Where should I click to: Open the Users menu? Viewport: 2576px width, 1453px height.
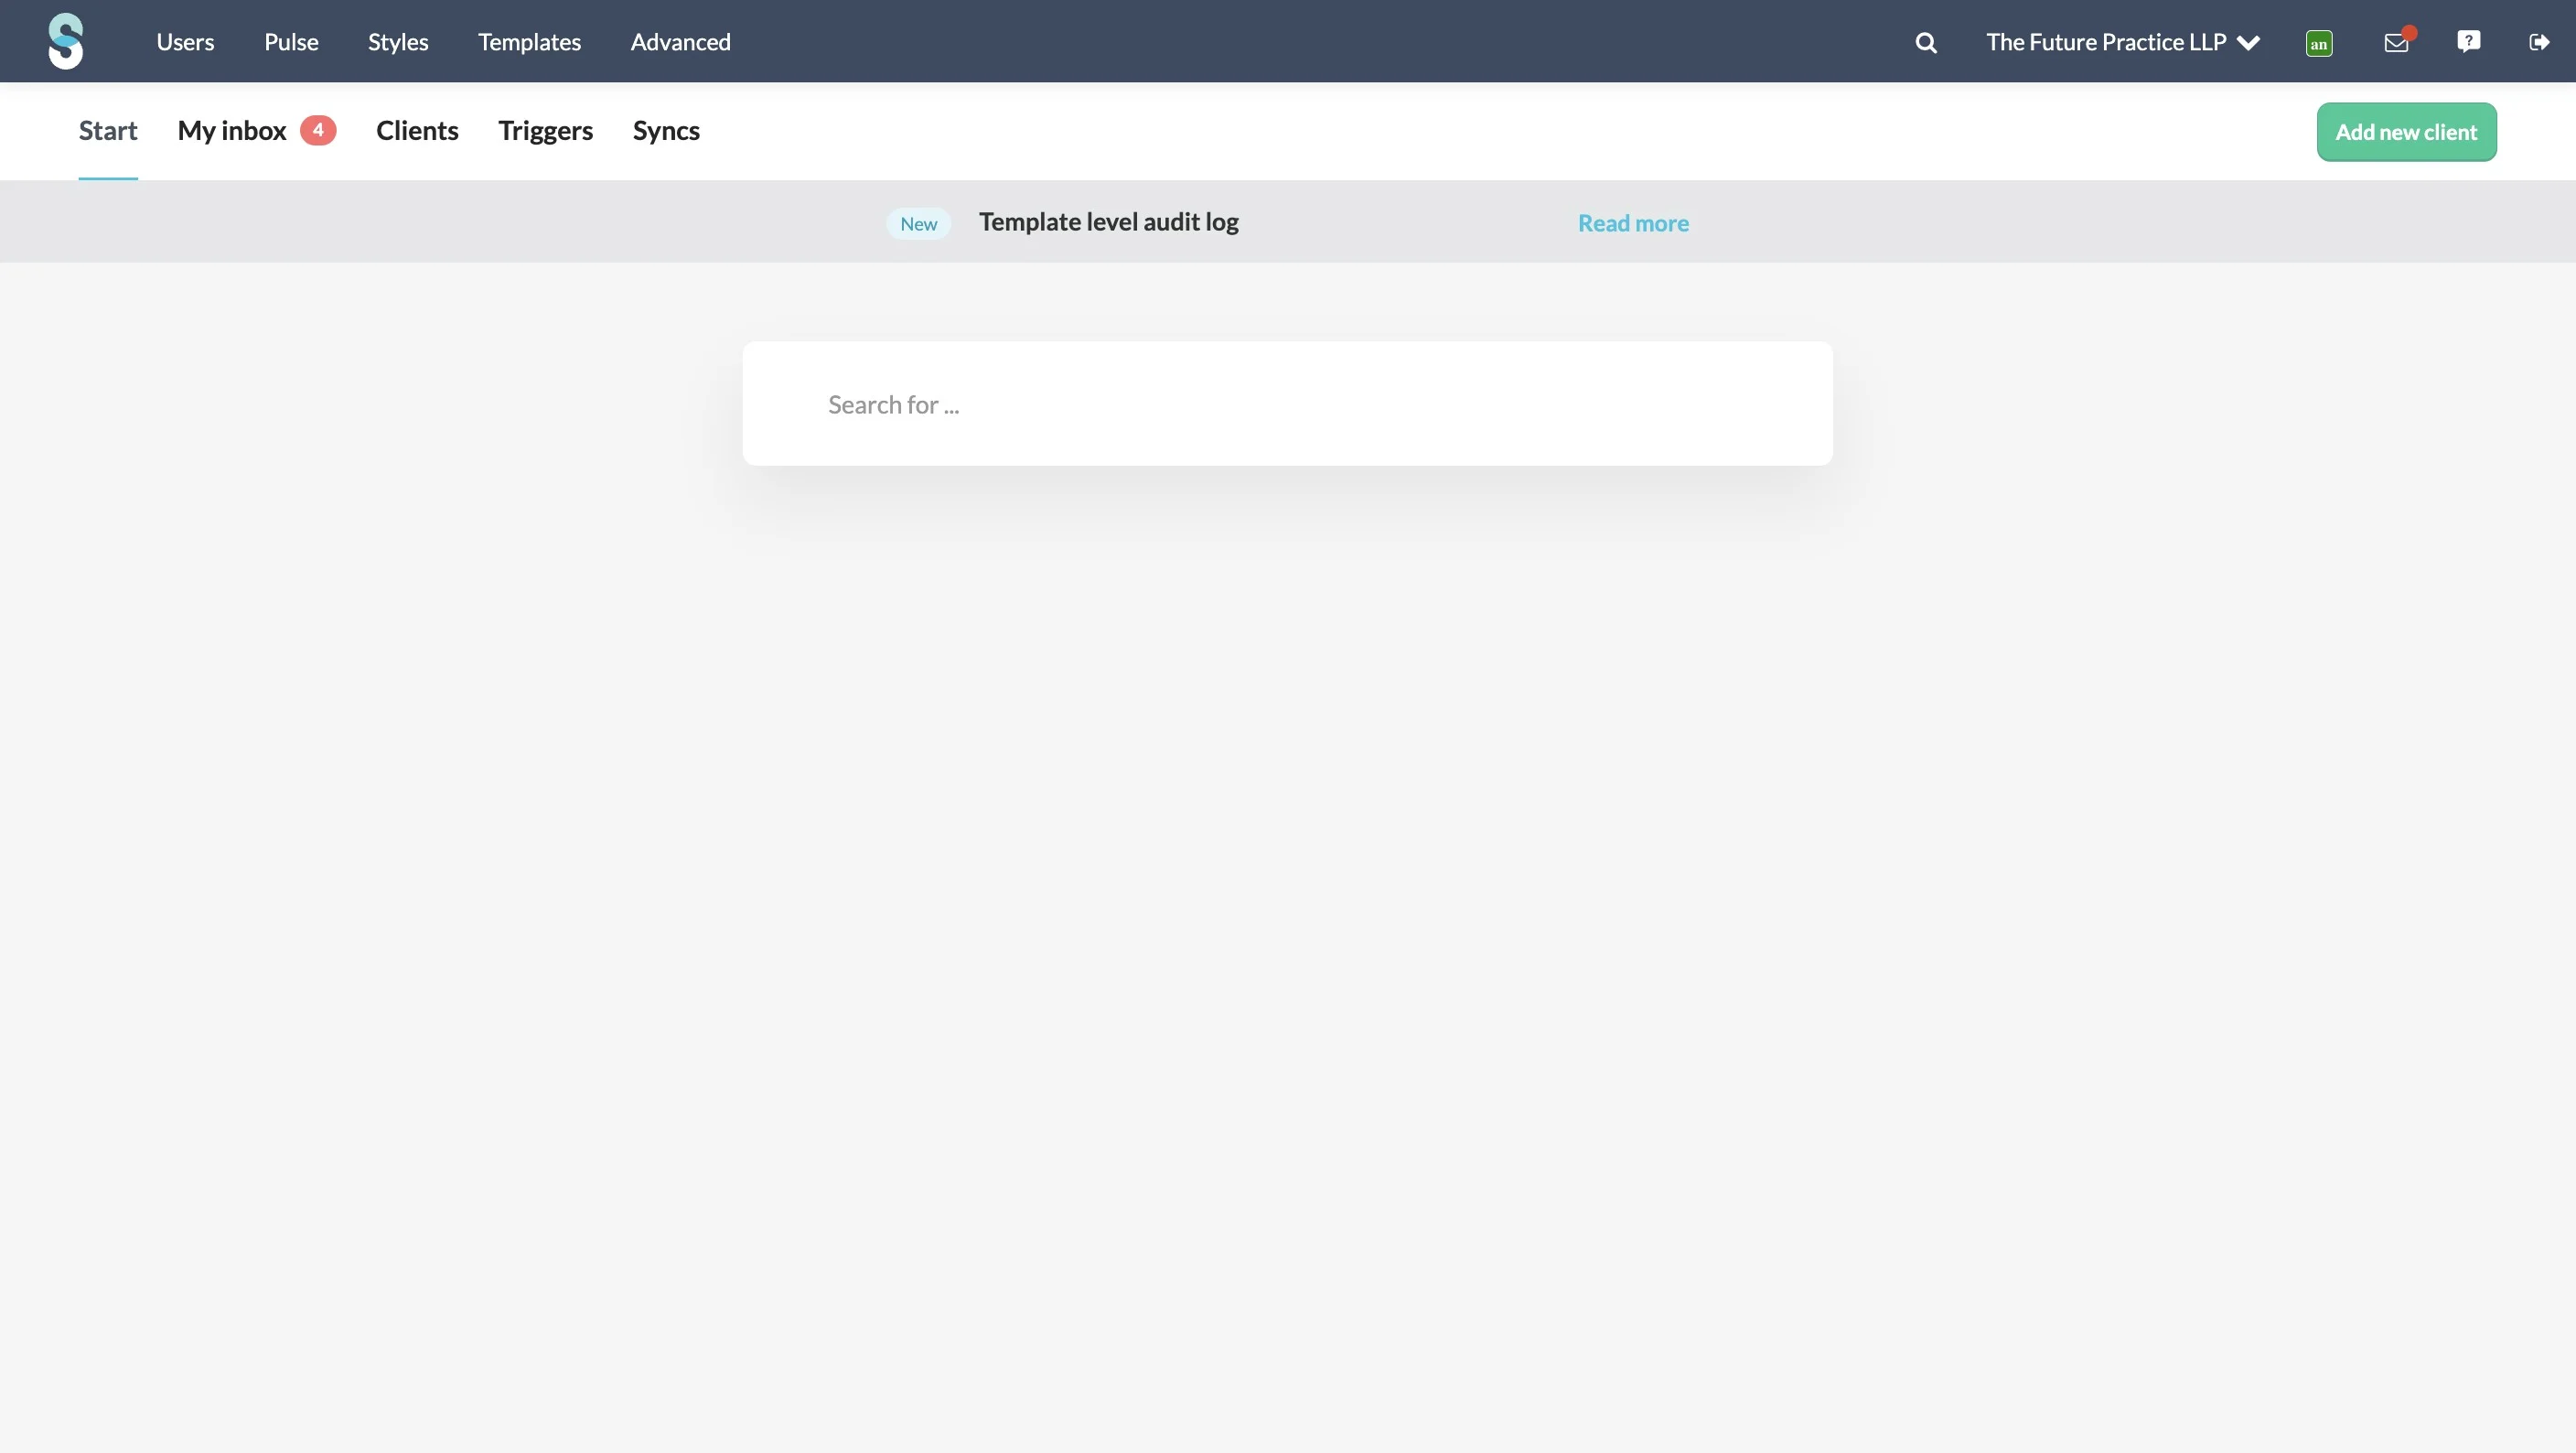[185, 42]
